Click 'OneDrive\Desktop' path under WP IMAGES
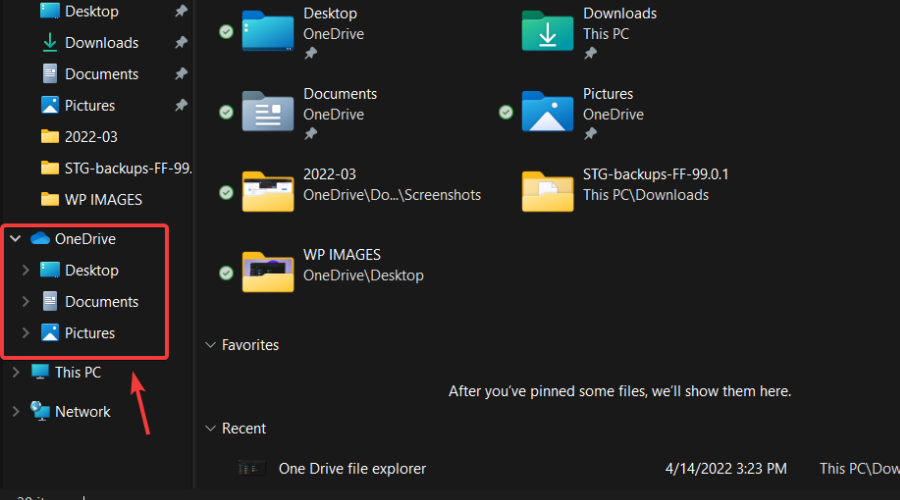This screenshot has width=900, height=500. click(363, 276)
